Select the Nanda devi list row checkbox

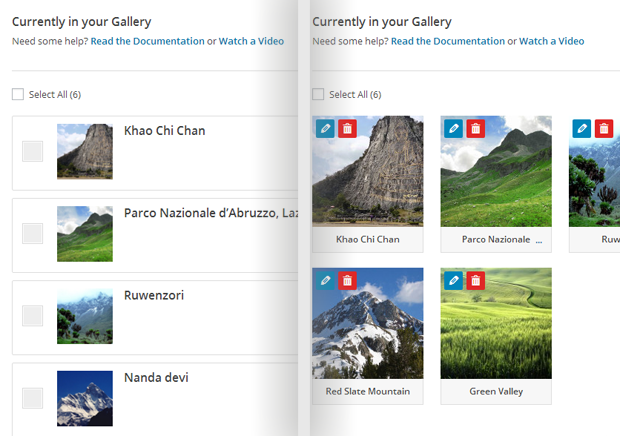point(32,398)
